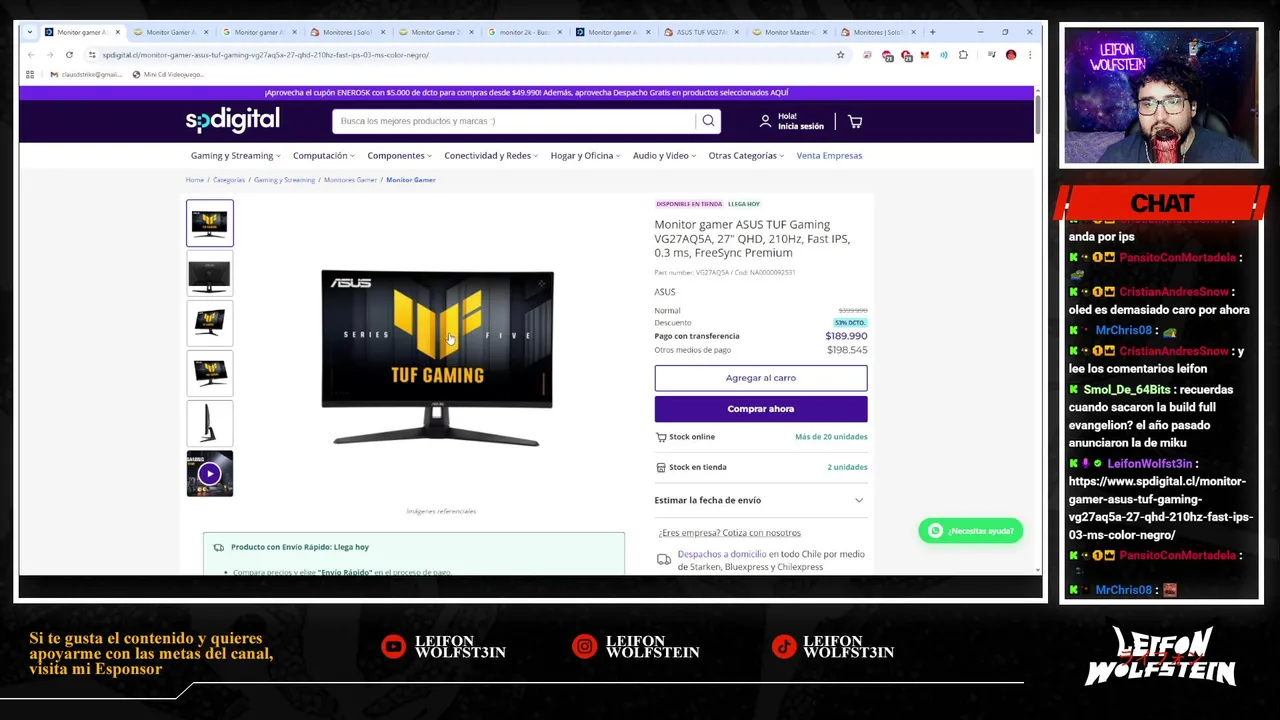The image size is (1280, 720).
Task: Switch to the 'Monitor Master-C' tab
Action: 789,32
